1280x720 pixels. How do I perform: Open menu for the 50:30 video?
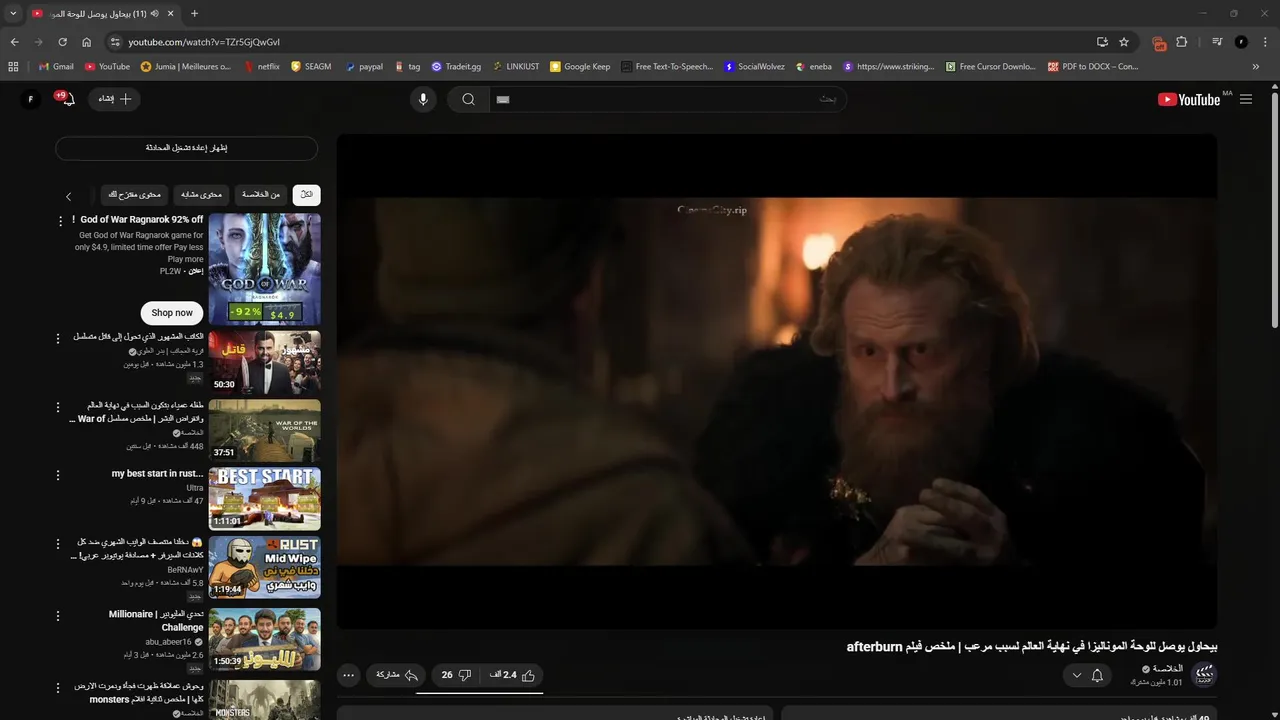(x=58, y=338)
